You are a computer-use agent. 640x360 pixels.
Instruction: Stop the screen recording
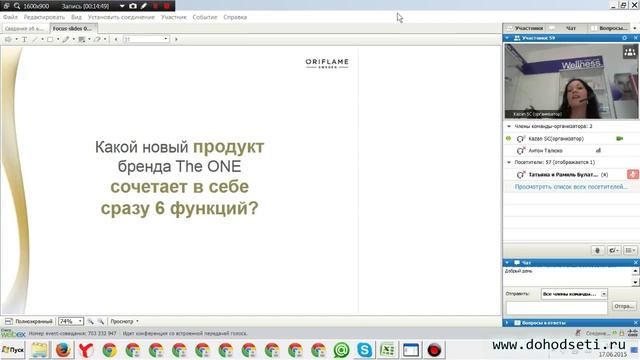click(167, 6)
